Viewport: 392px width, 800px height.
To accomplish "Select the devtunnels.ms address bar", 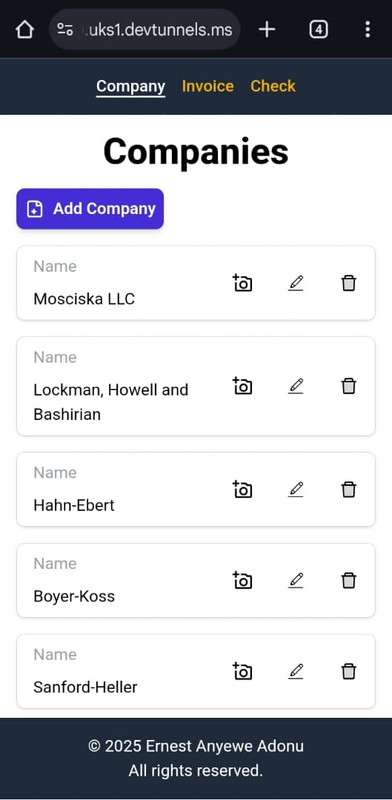I will (145, 30).
